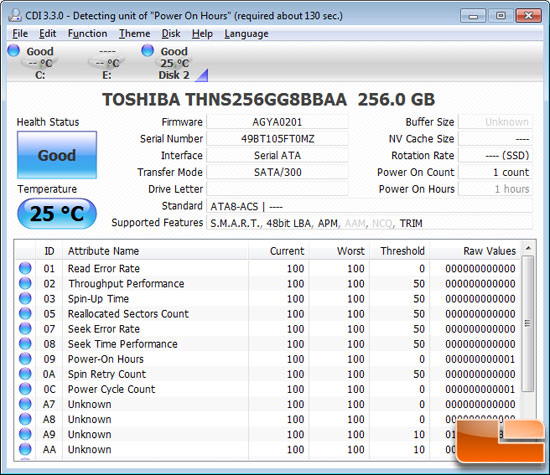Click the Serial Number field 49BT105FT0MZ
This screenshot has width=550, height=475.
pyautogui.click(x=277, y=139)
